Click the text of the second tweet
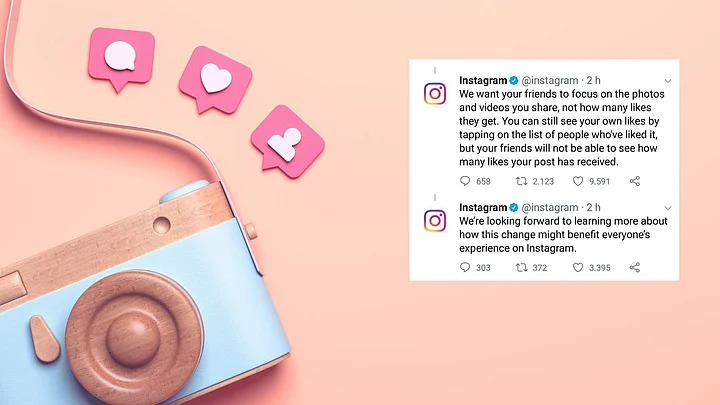 563,235
